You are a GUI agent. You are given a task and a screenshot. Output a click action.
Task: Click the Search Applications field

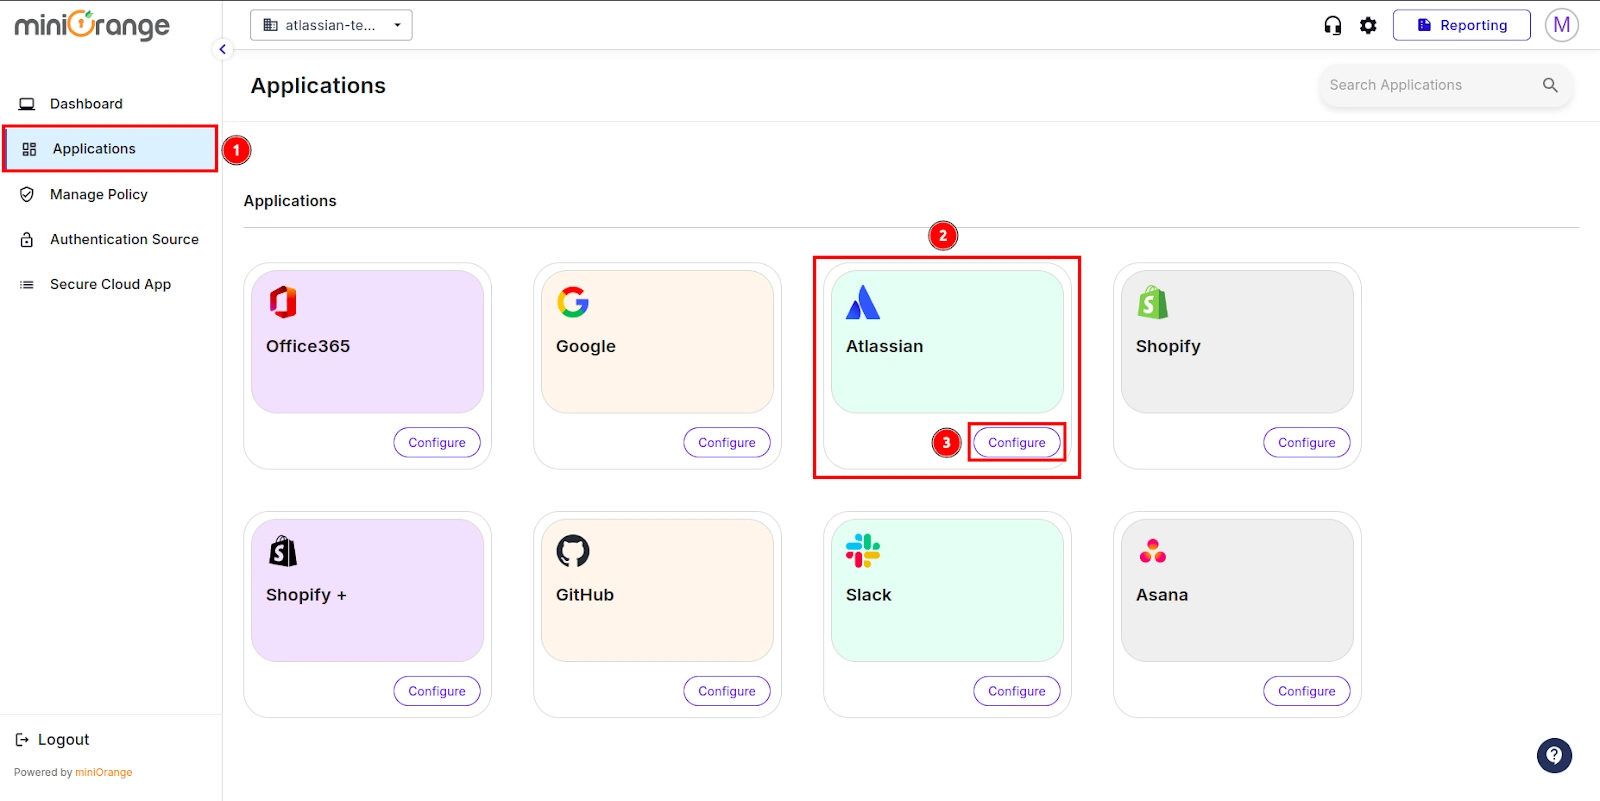point(1445,85)
